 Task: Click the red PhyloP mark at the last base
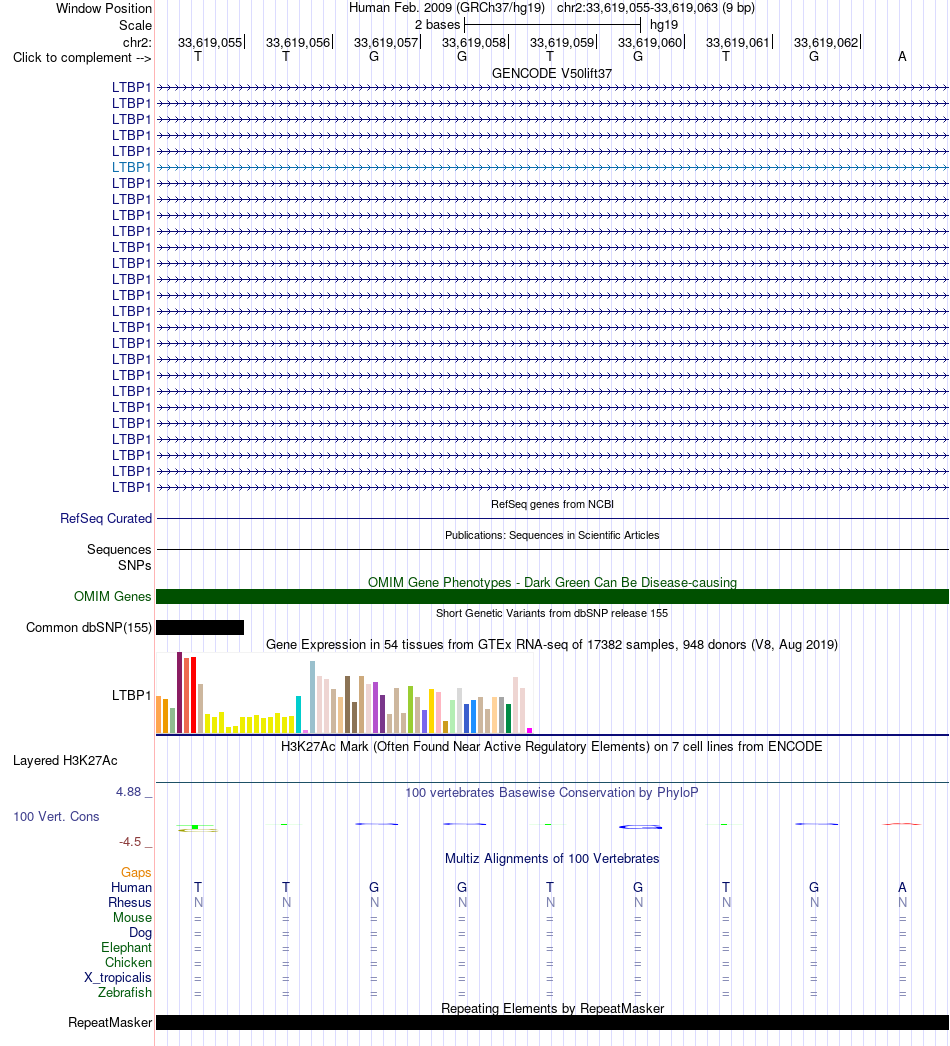[x=902, y=824]
